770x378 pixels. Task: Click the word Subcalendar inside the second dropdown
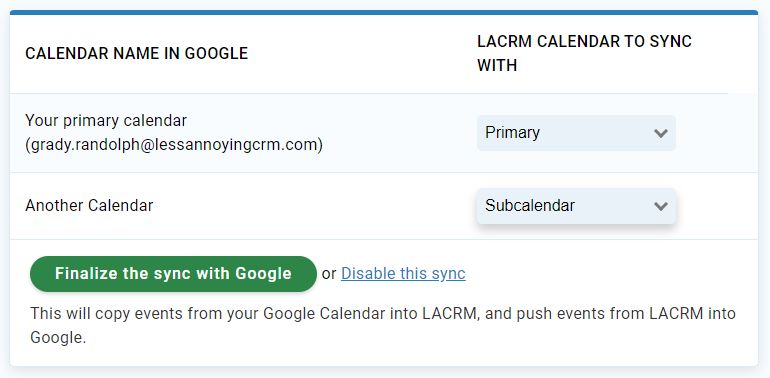[x=530, y=206]
